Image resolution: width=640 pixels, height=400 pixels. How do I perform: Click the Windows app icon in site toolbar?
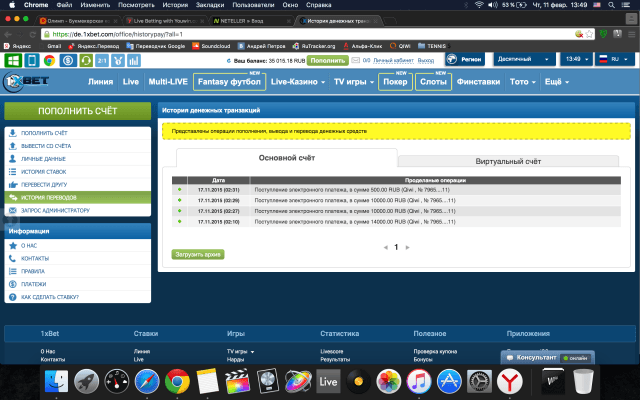13,60
